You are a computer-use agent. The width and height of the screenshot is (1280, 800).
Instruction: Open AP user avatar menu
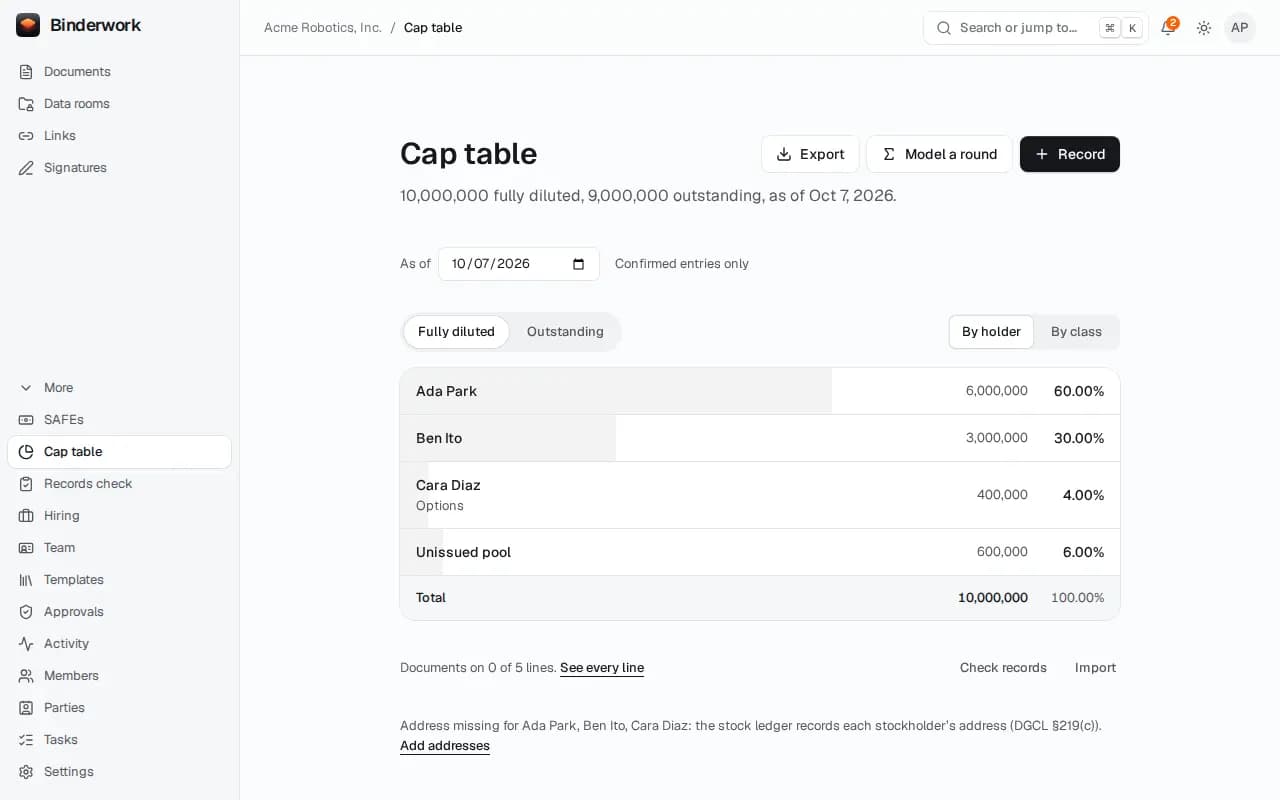pyautogui.click(x=1240, y=28)
